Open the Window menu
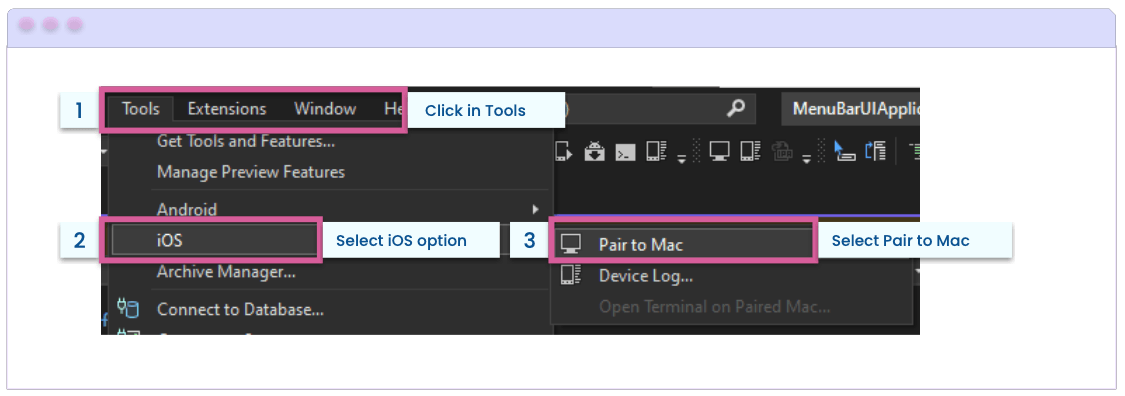This screenshot has width=1125, height=396. [x=325, y=109]
